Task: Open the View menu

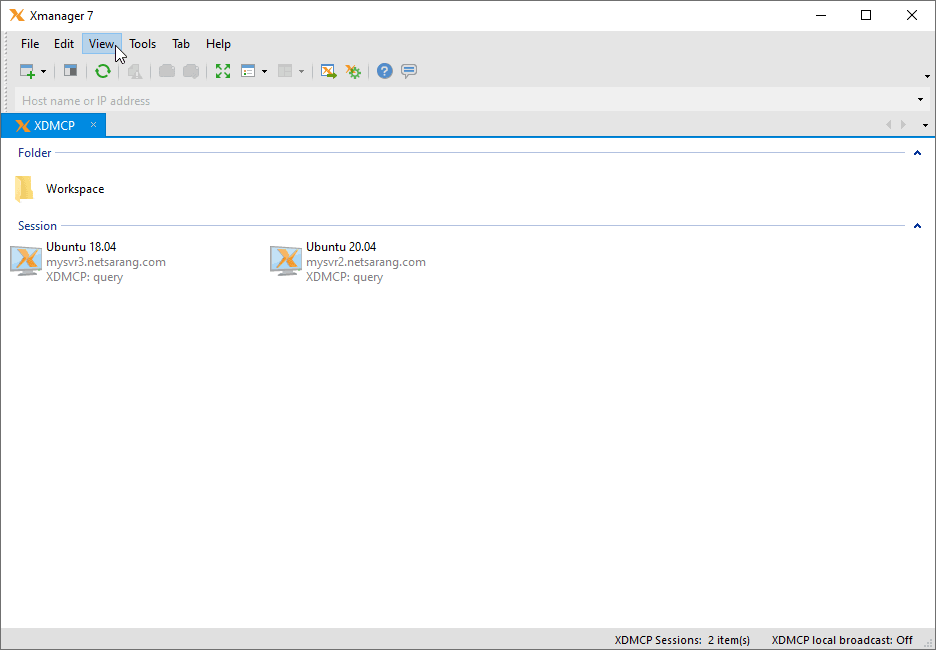Action: point(101,44)
